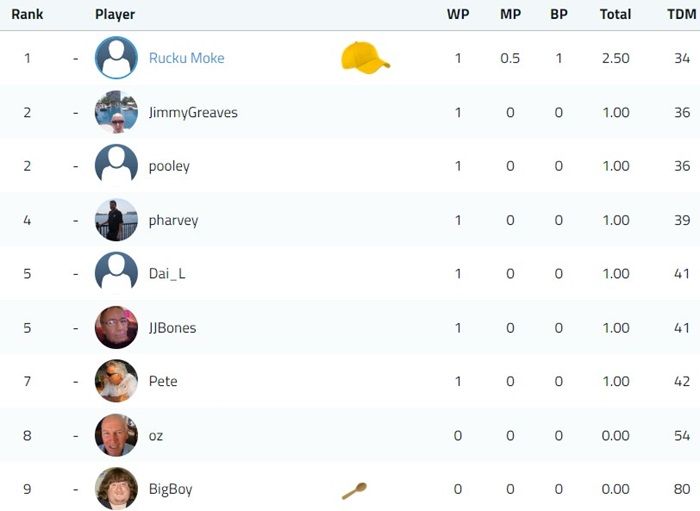Open Rucku Moke's default avatar
This screenshot has width=700, height=511.
tap(117, 58)
